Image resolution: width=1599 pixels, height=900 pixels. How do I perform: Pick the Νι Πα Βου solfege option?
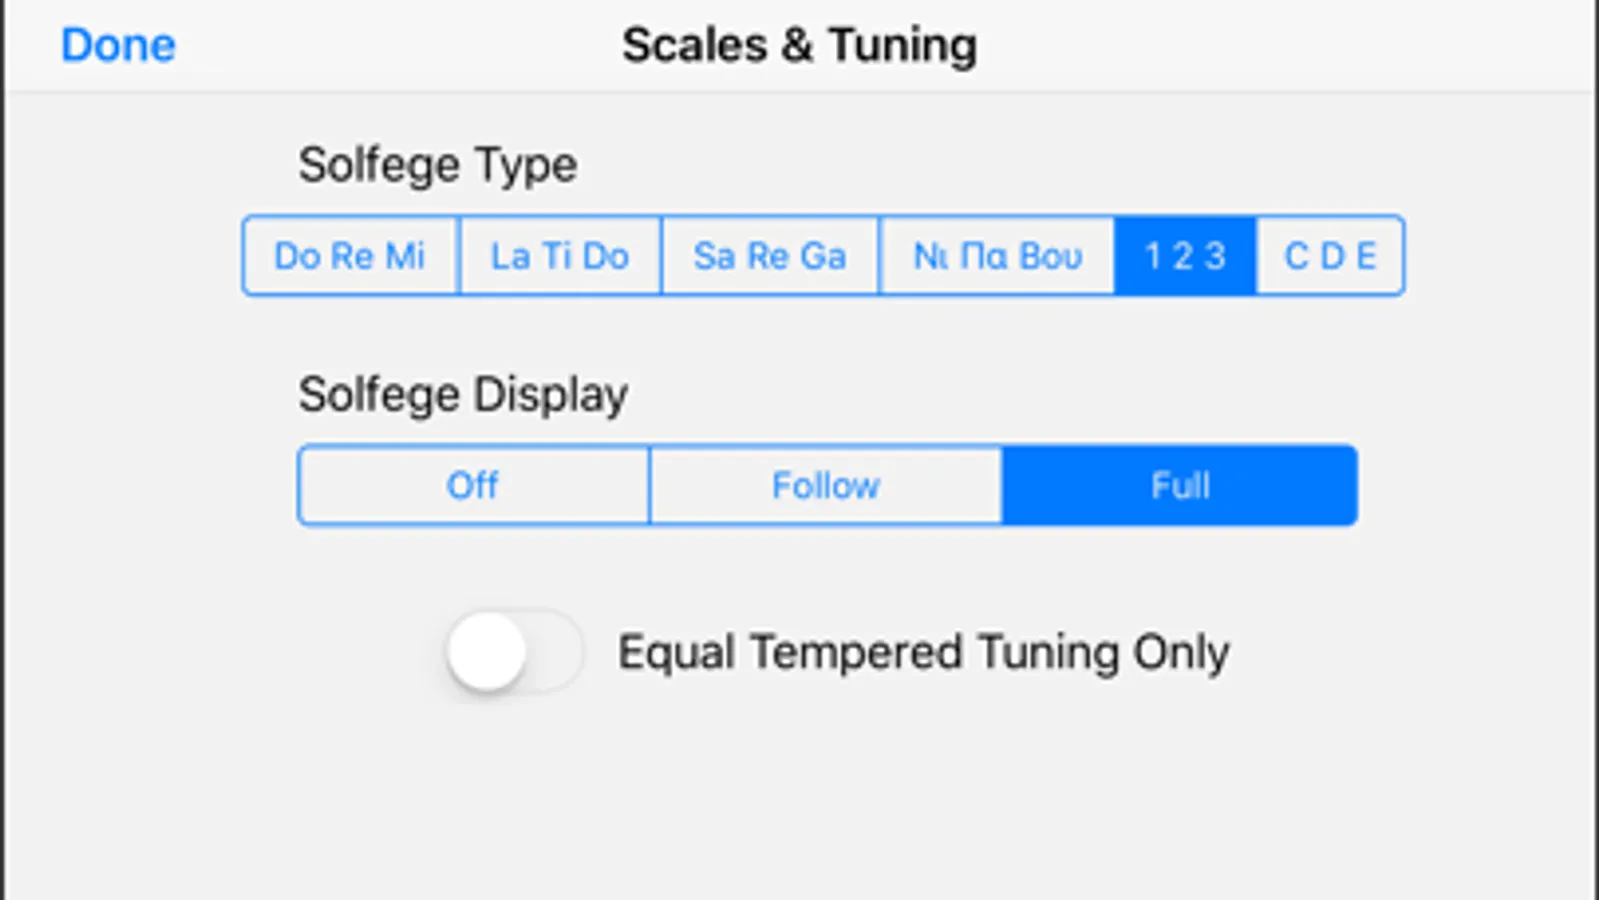[x=997, y=256]
